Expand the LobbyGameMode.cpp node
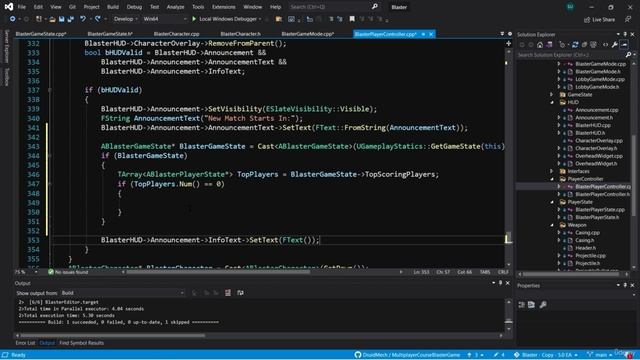The width and height of the screenshot is (640, 360). [559, 79]
